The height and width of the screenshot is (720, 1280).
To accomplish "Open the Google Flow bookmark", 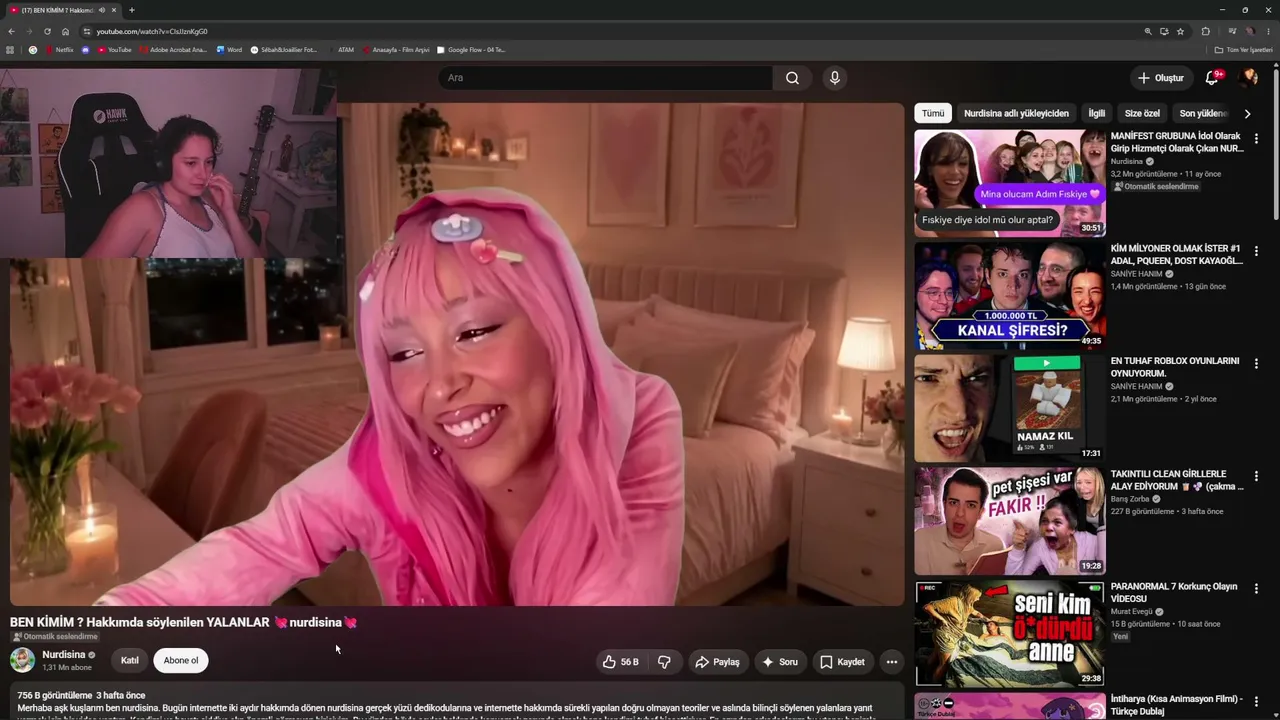I will coord(471,49).
